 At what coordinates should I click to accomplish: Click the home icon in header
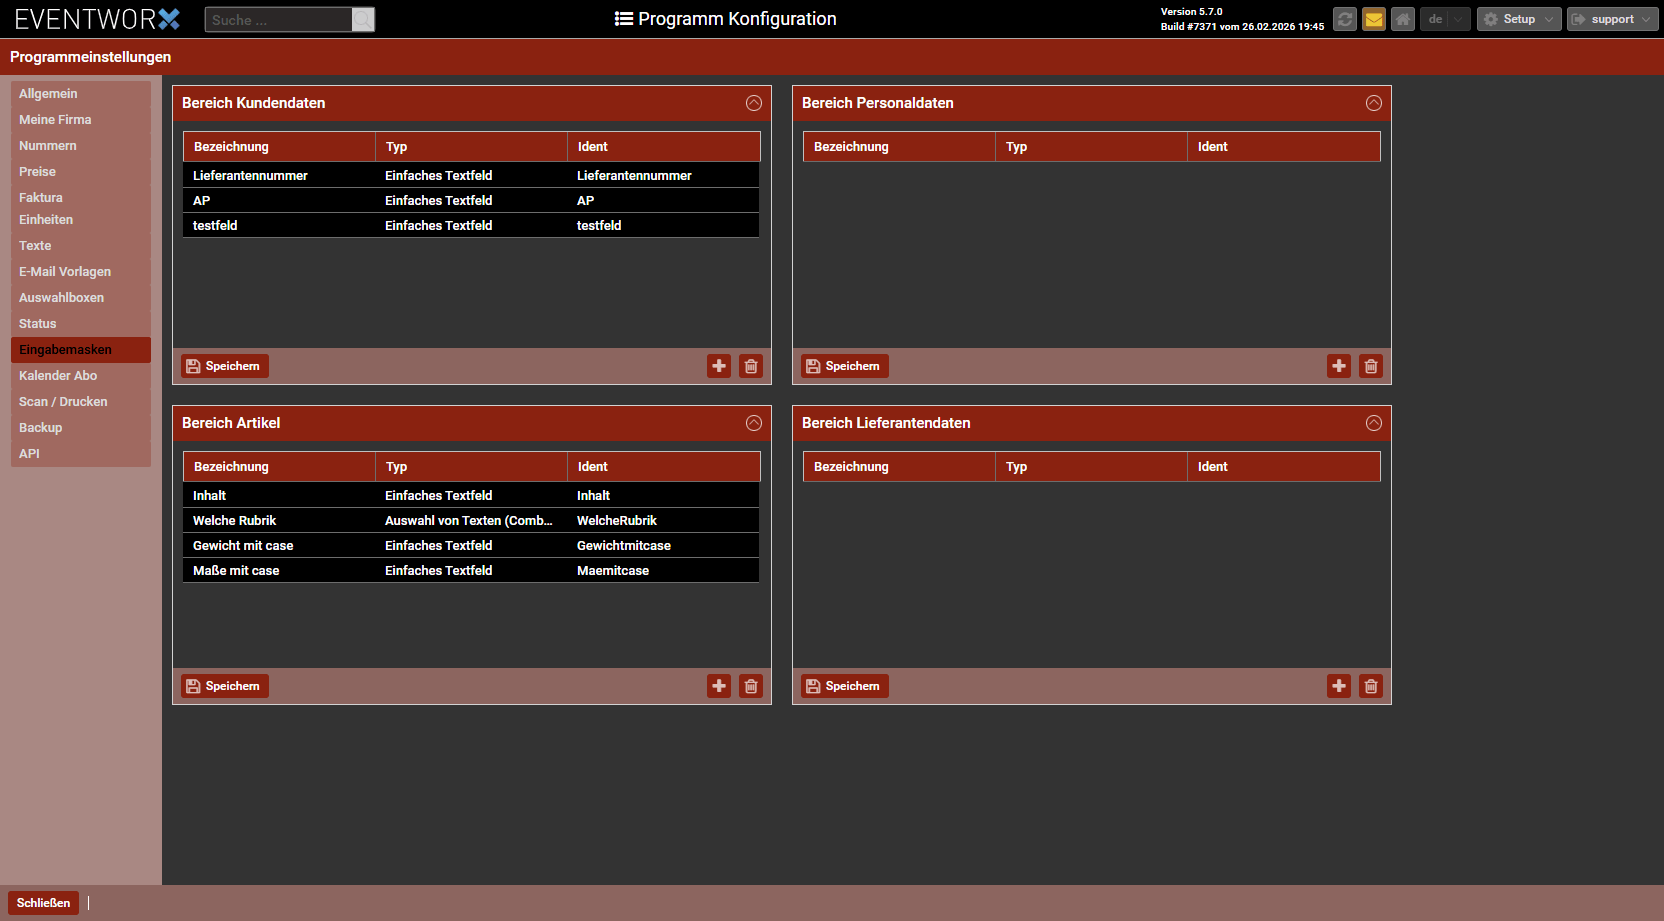point(1403,19)
